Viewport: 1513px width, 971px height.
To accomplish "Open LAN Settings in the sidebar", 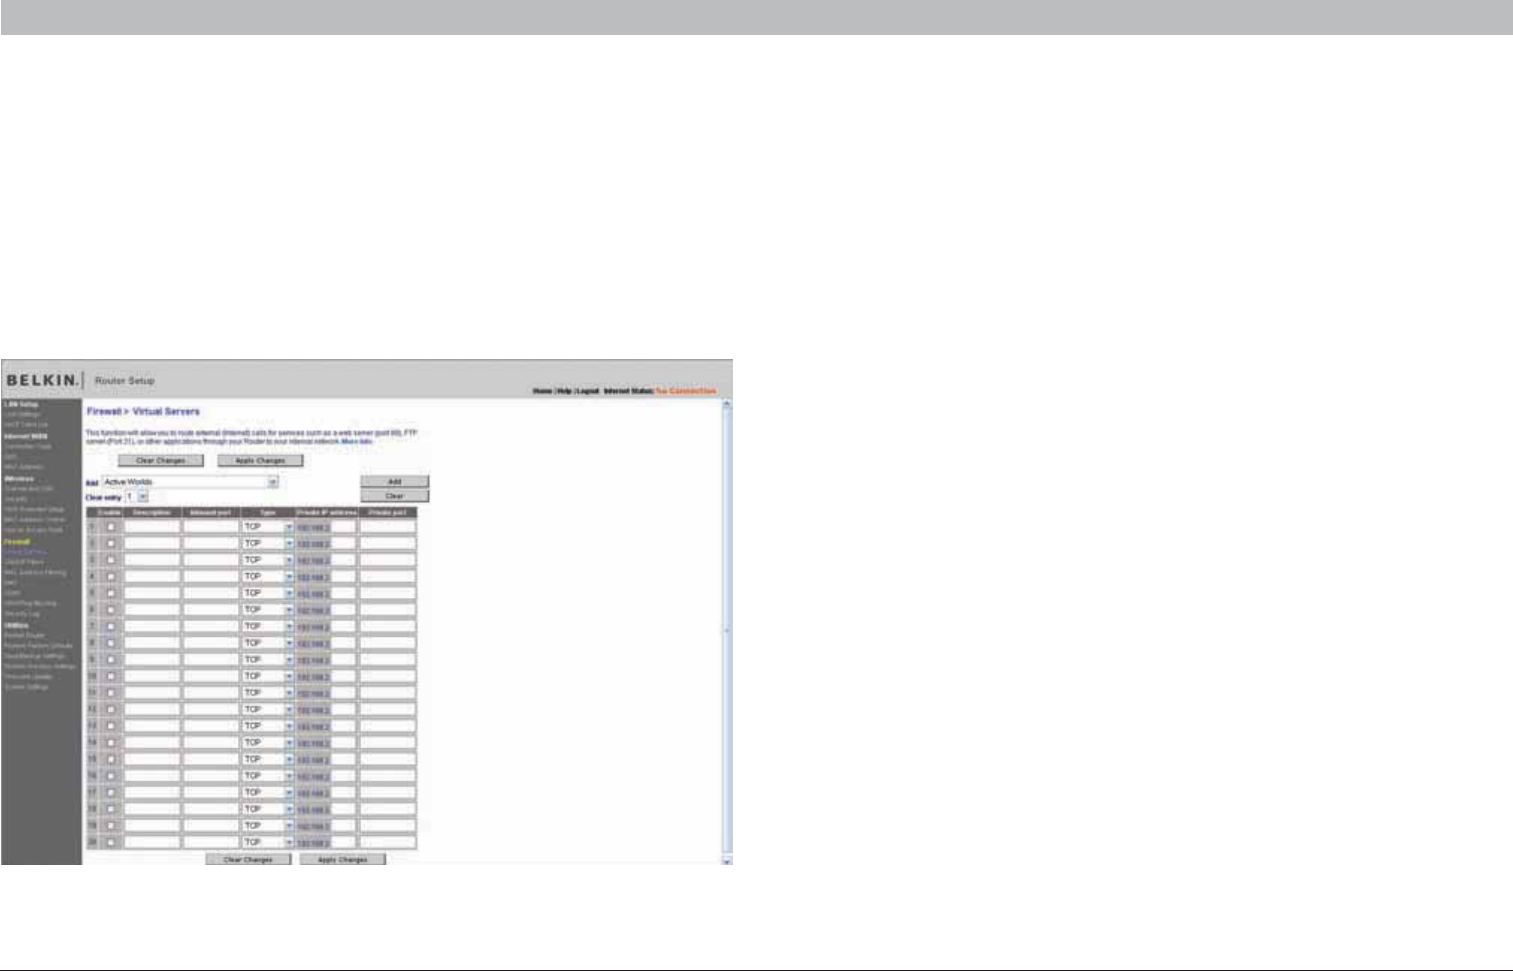I will coord(22,414).
